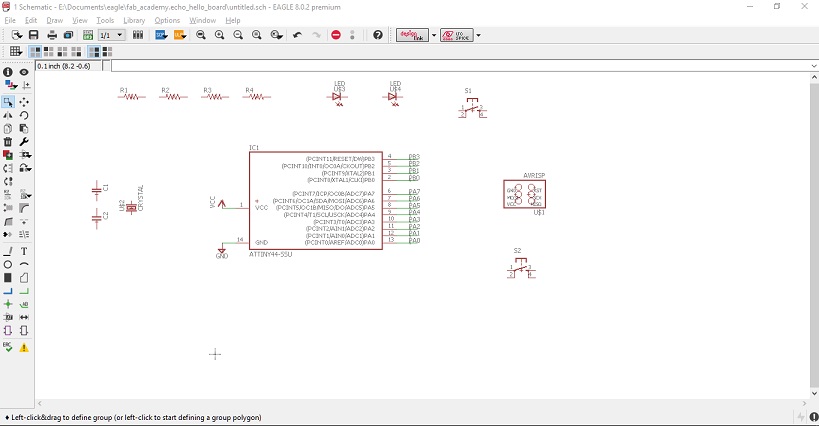Click the coordinate display field
819x426 pixels.
(x=69, y=66)
